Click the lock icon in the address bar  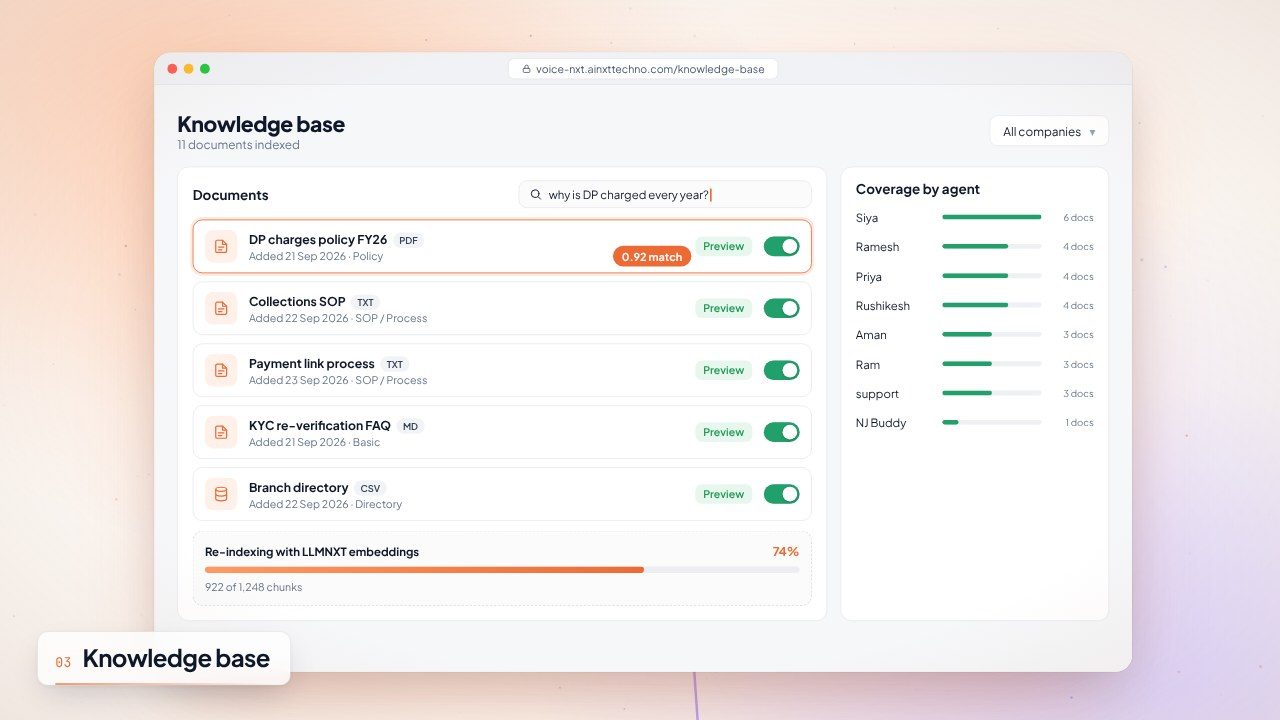pyautogui.click(x=526, y=69)
